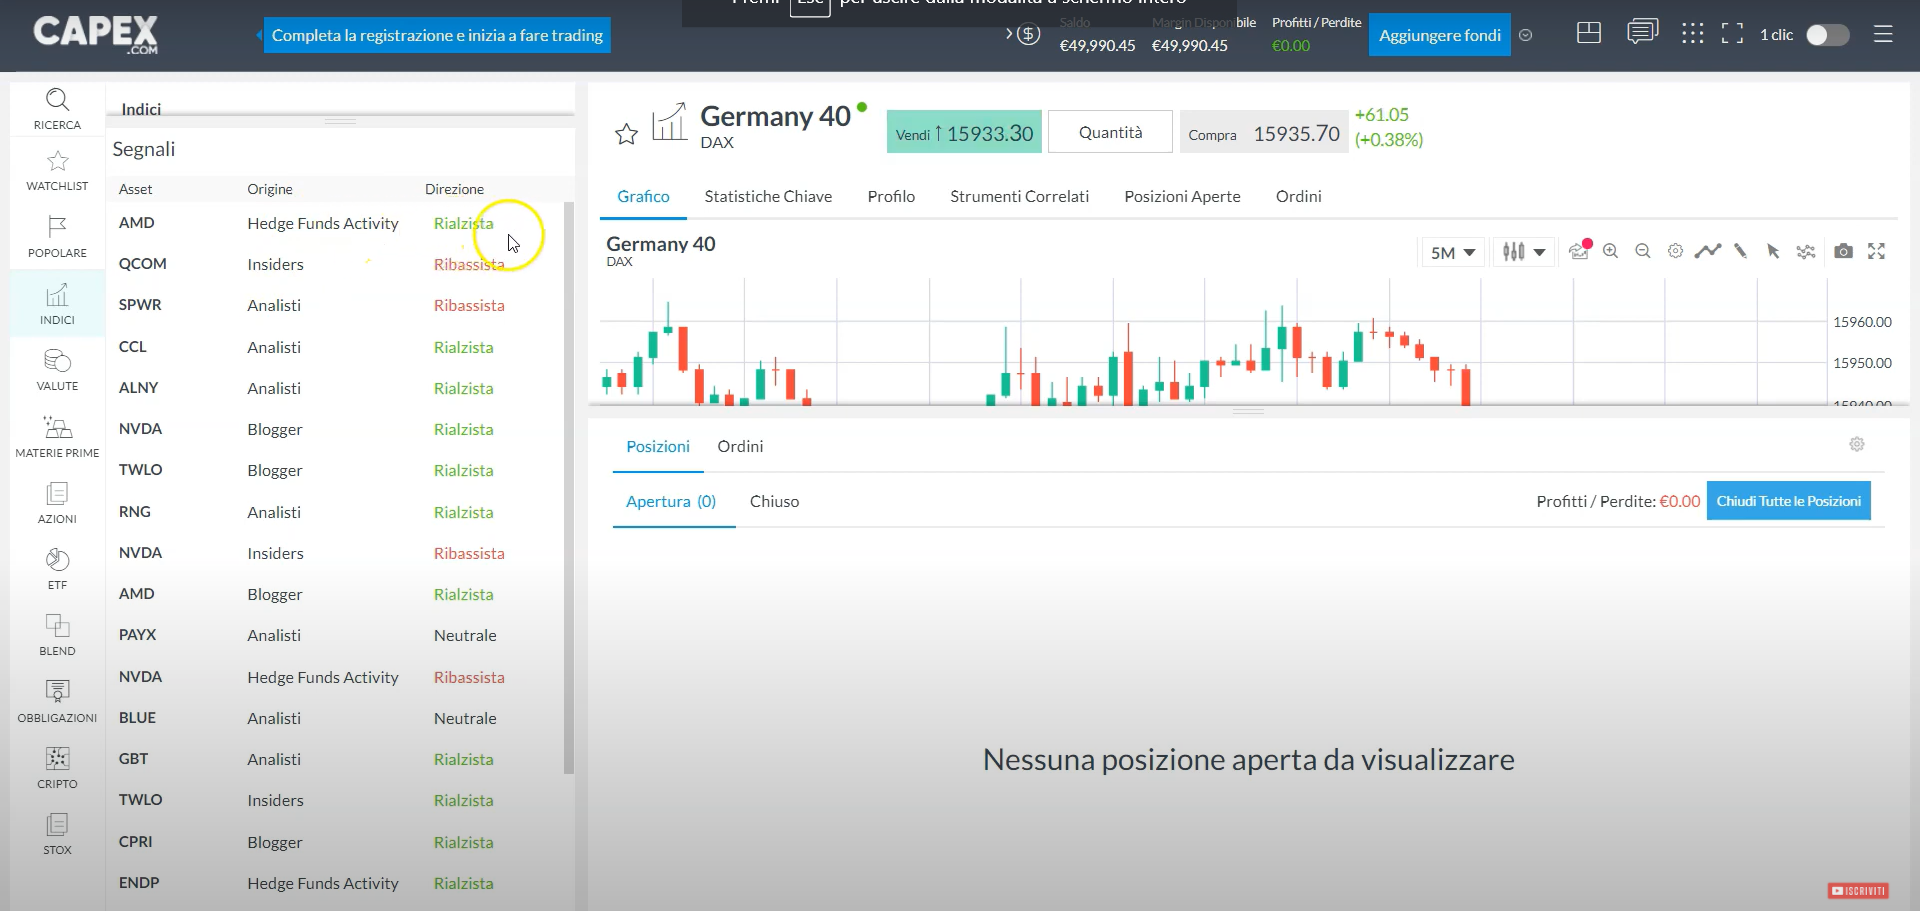Open the apps grid icon
Viewport: 1920px width, 911px height.
(x=1692, y=34)
